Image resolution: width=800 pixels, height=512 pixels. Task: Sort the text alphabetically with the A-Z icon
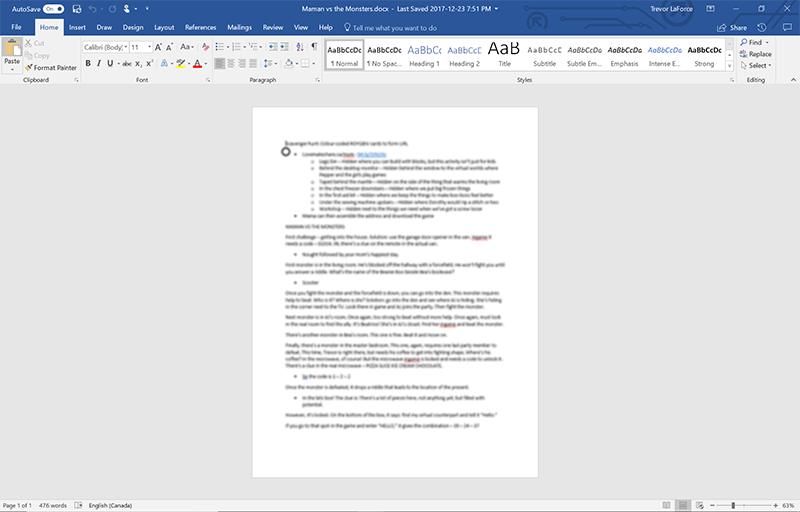300,47
